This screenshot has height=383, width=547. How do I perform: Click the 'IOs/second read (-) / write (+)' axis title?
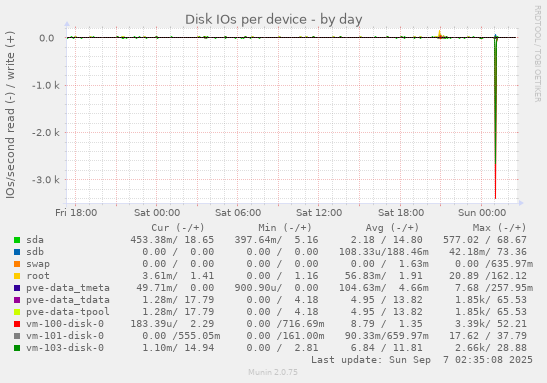[10, 115]
